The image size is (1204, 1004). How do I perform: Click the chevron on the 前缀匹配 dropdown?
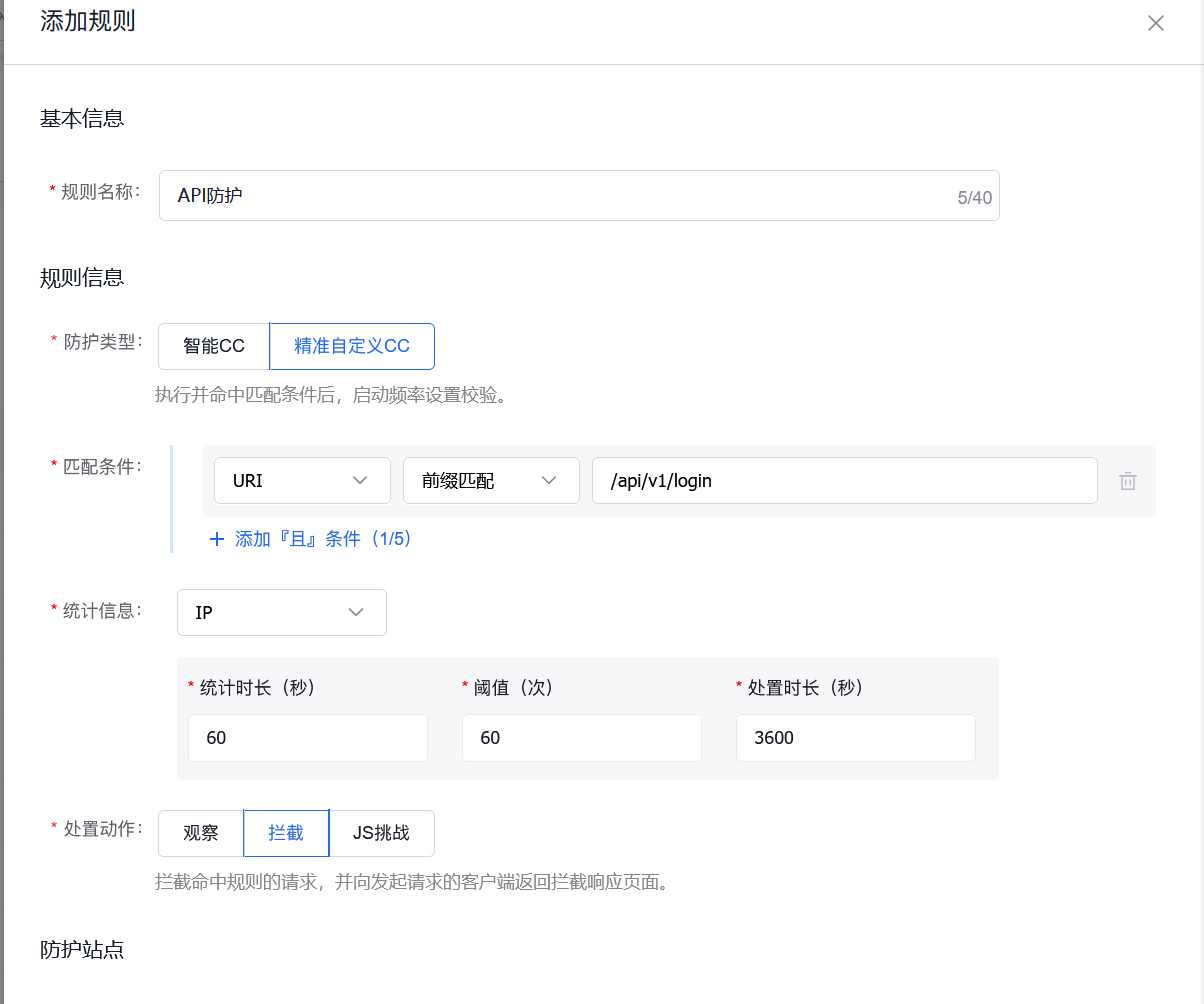549,480
